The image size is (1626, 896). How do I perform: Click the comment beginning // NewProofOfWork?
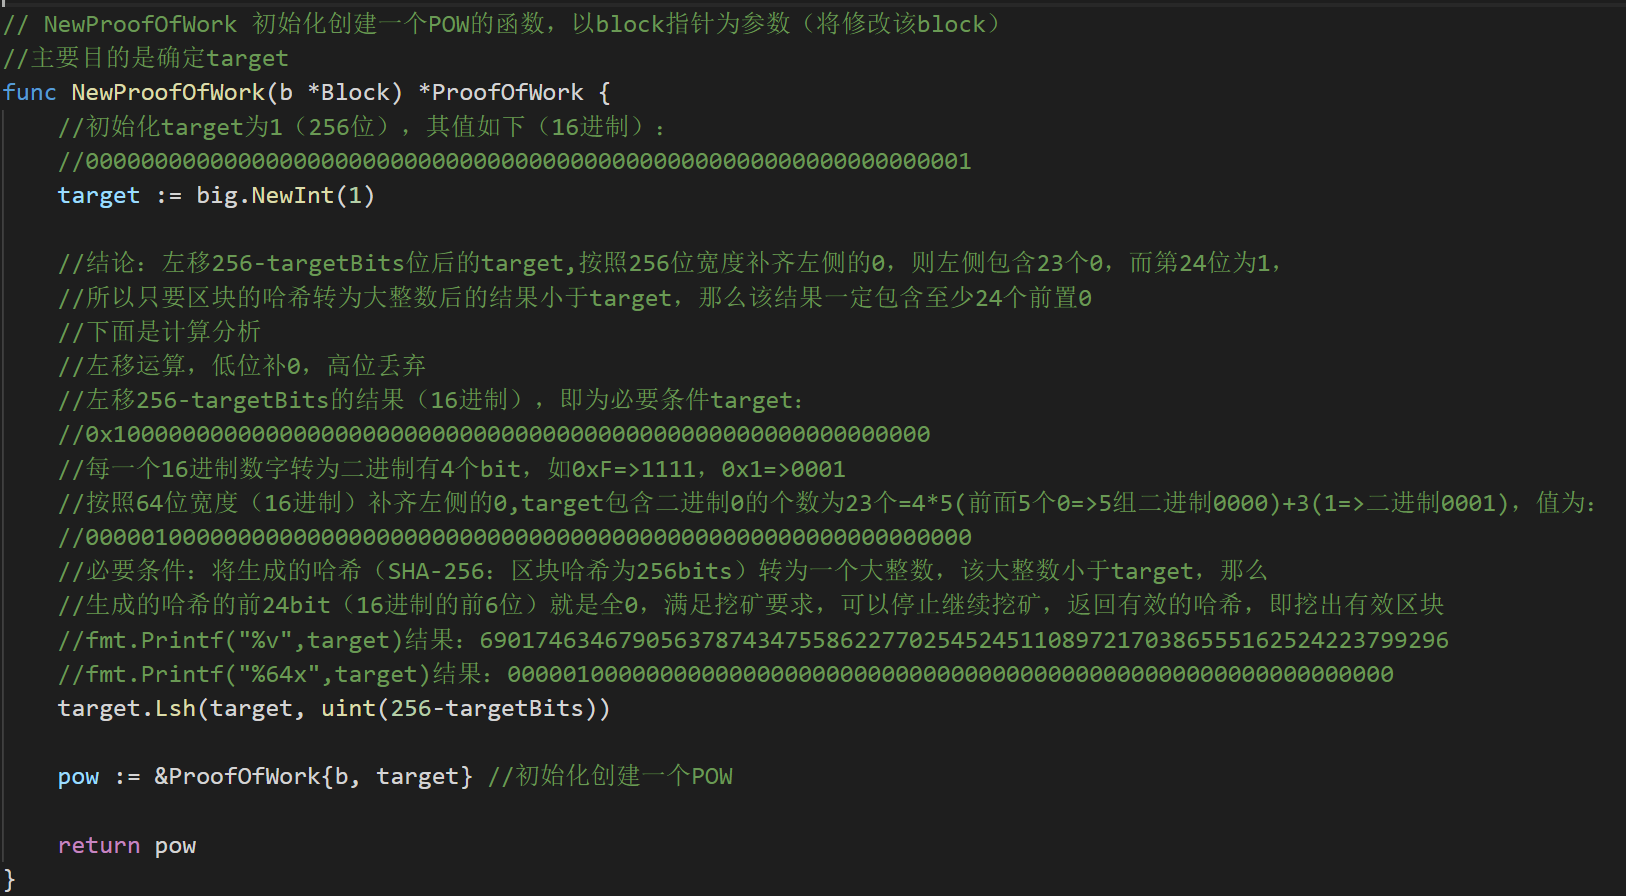pos(502,24)
